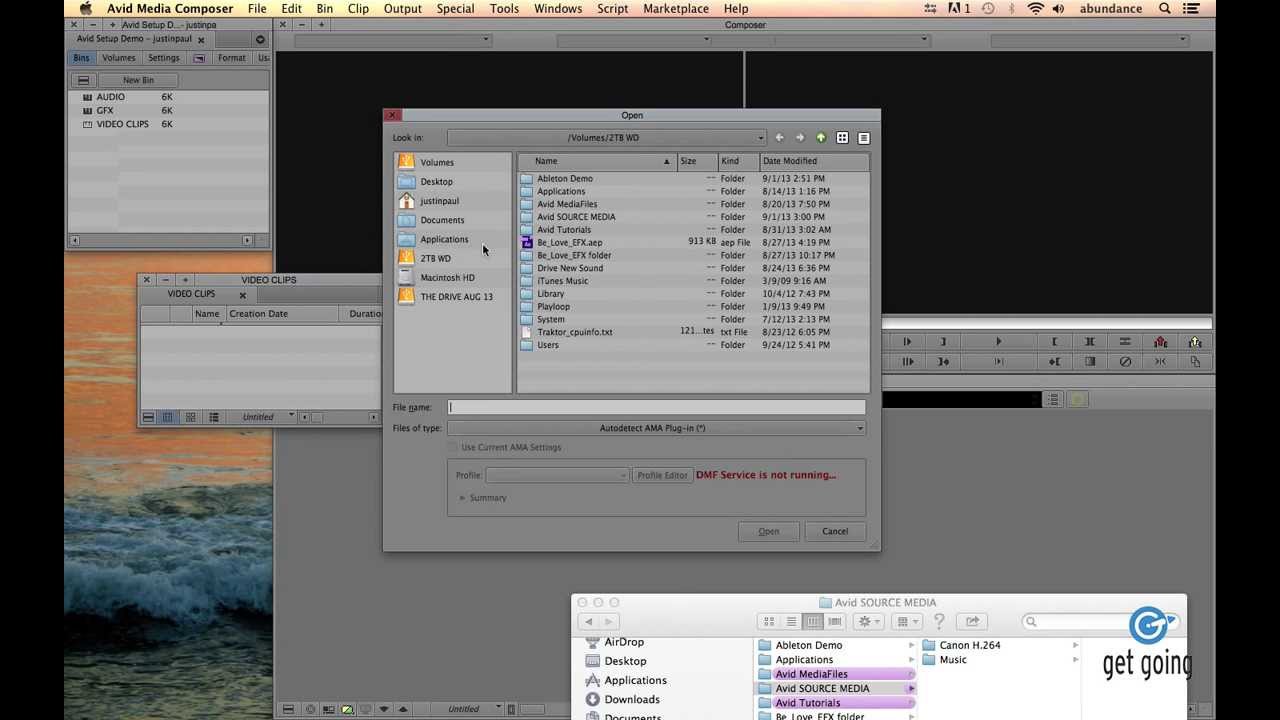The image size is (1280, 720).
Task: Expand Canon H.264 folder arrow in Finder
Action: (x=1076, y=645)
